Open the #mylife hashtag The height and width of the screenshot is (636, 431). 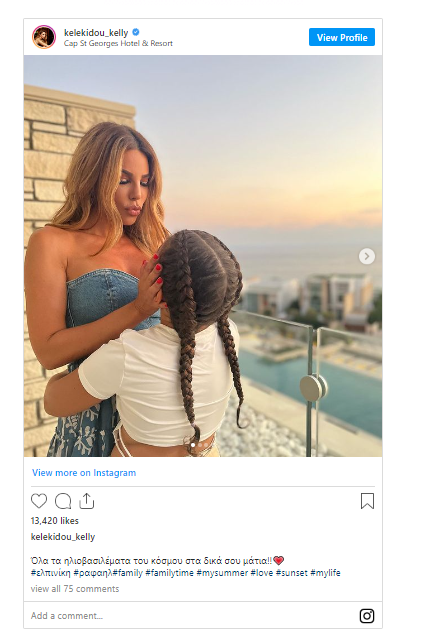325,573
